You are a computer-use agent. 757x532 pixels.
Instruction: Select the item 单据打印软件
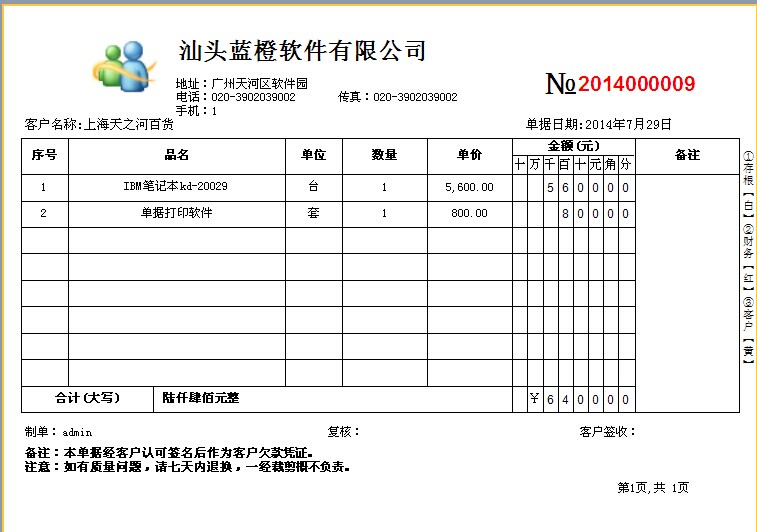coord(177,213)
